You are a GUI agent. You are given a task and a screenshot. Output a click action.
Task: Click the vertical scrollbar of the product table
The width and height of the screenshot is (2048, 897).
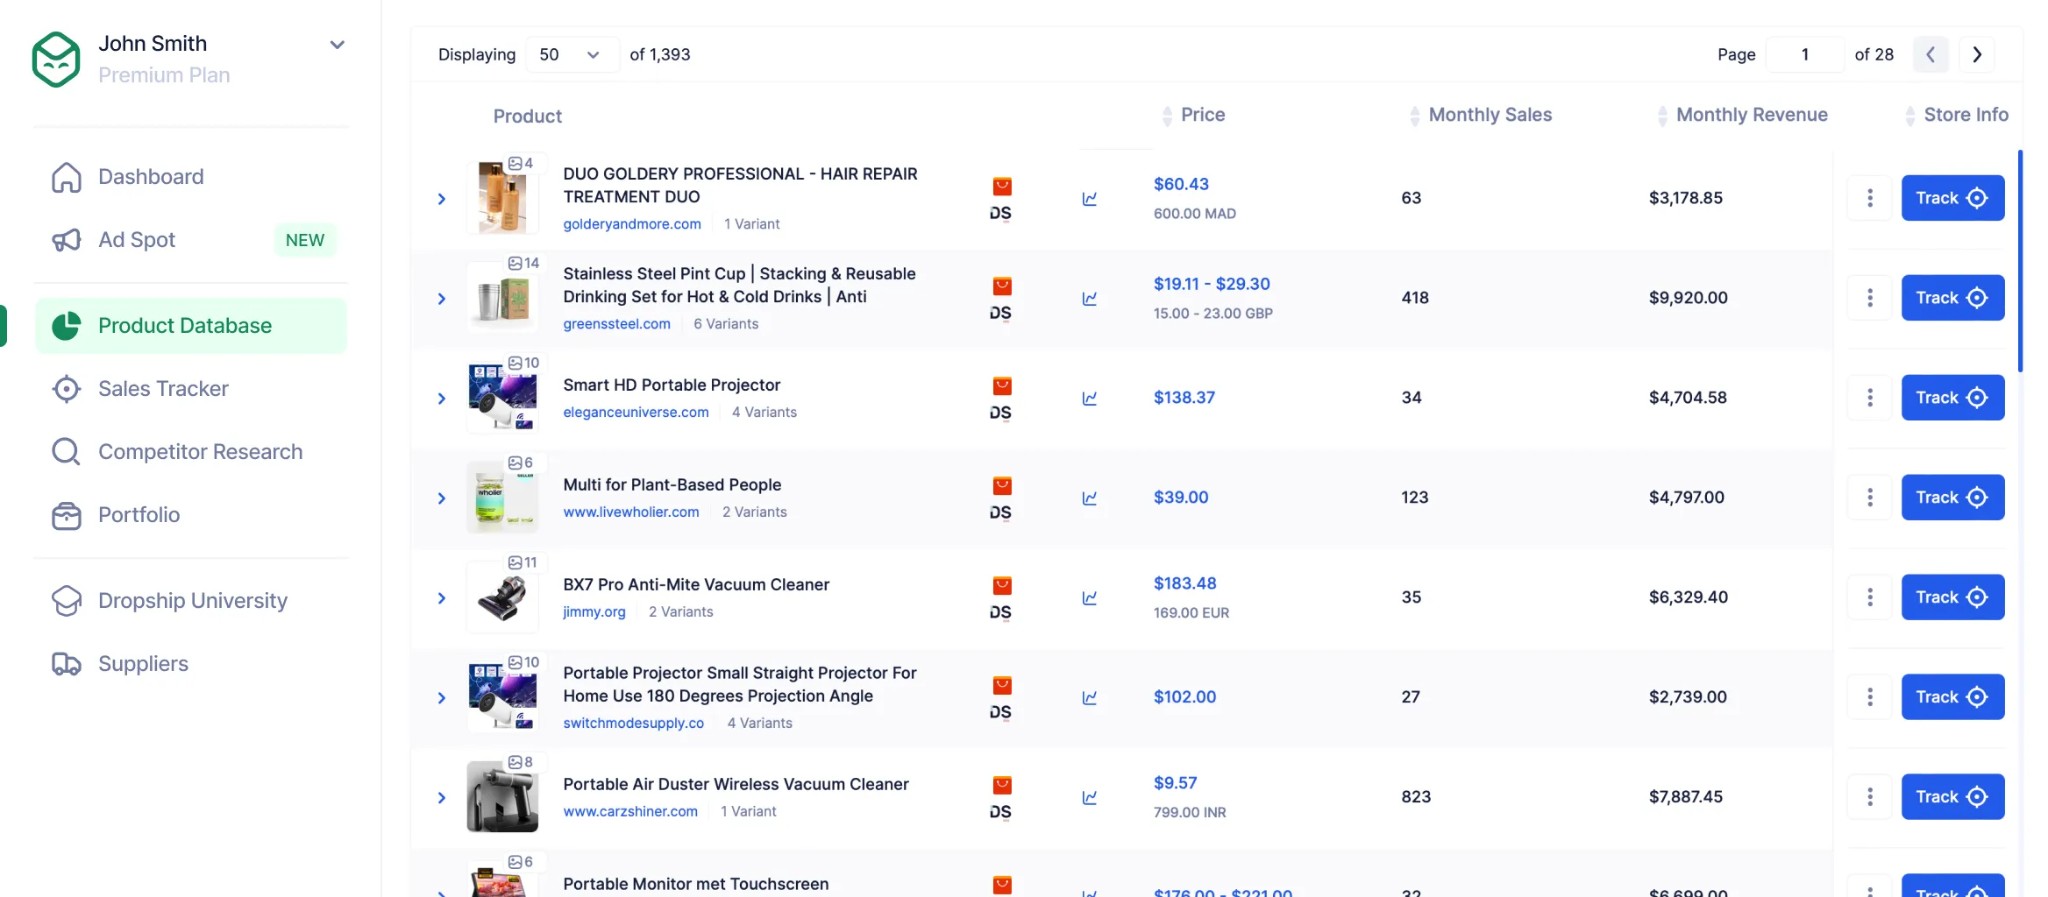click(2019, 260)
